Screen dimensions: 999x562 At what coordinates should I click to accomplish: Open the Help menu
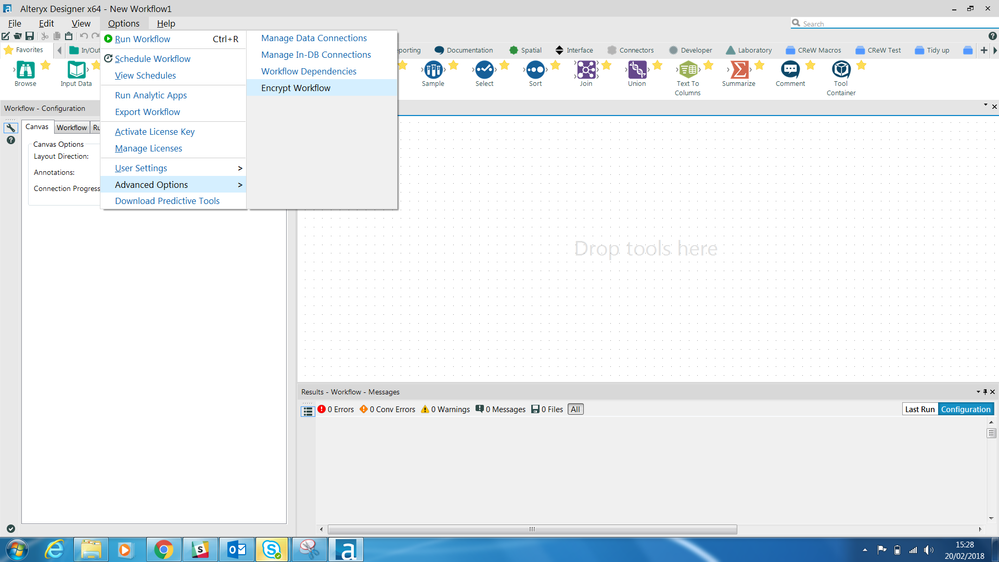[x=166, y=24]
